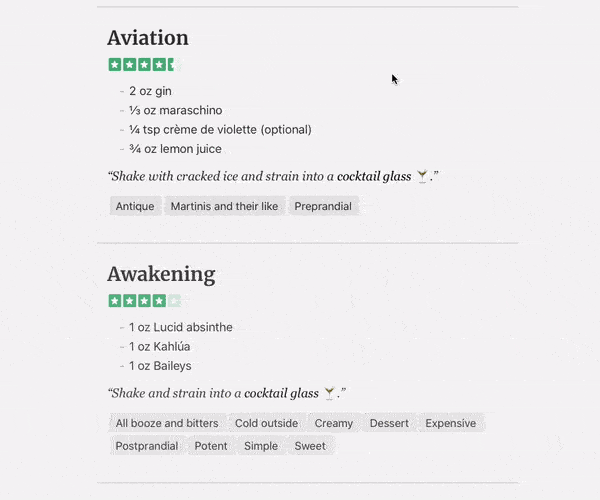
Task: Select the Martinis and their like tag
Action: coord(224,206)
